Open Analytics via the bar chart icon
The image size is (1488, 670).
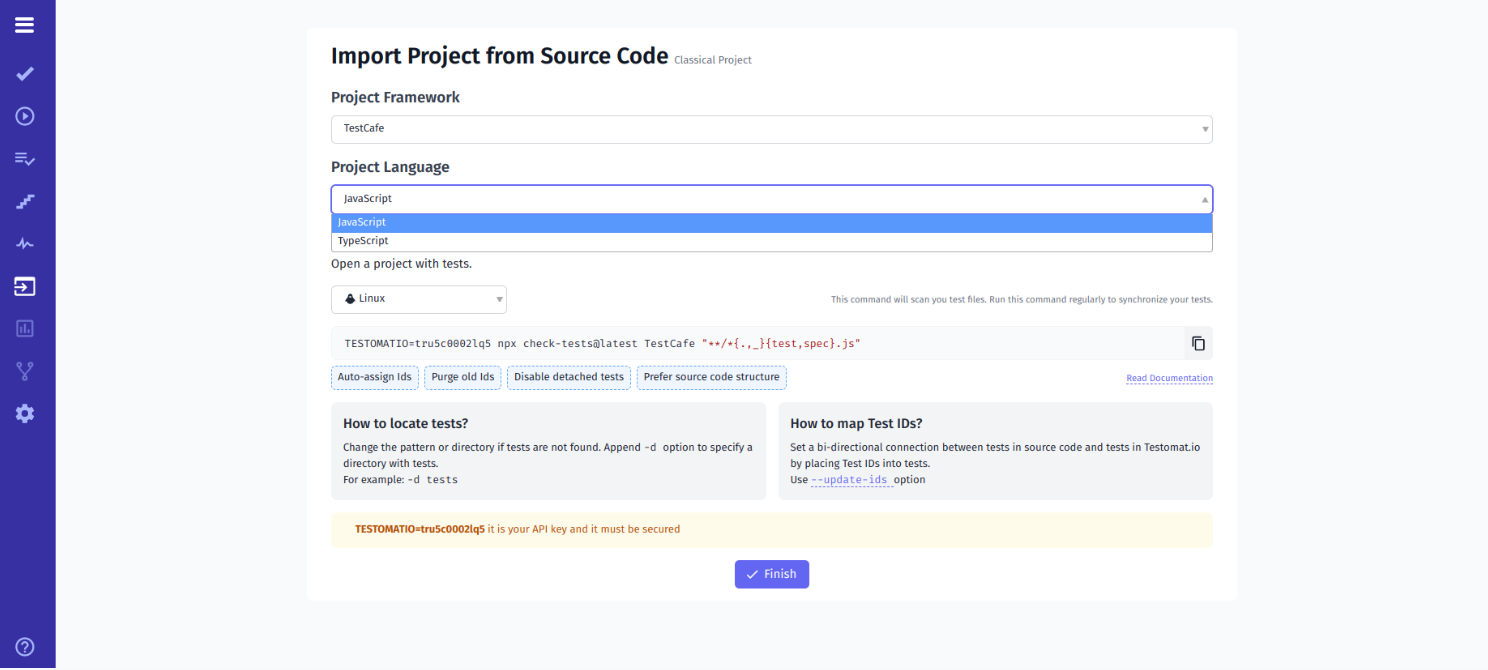(24, 328)
